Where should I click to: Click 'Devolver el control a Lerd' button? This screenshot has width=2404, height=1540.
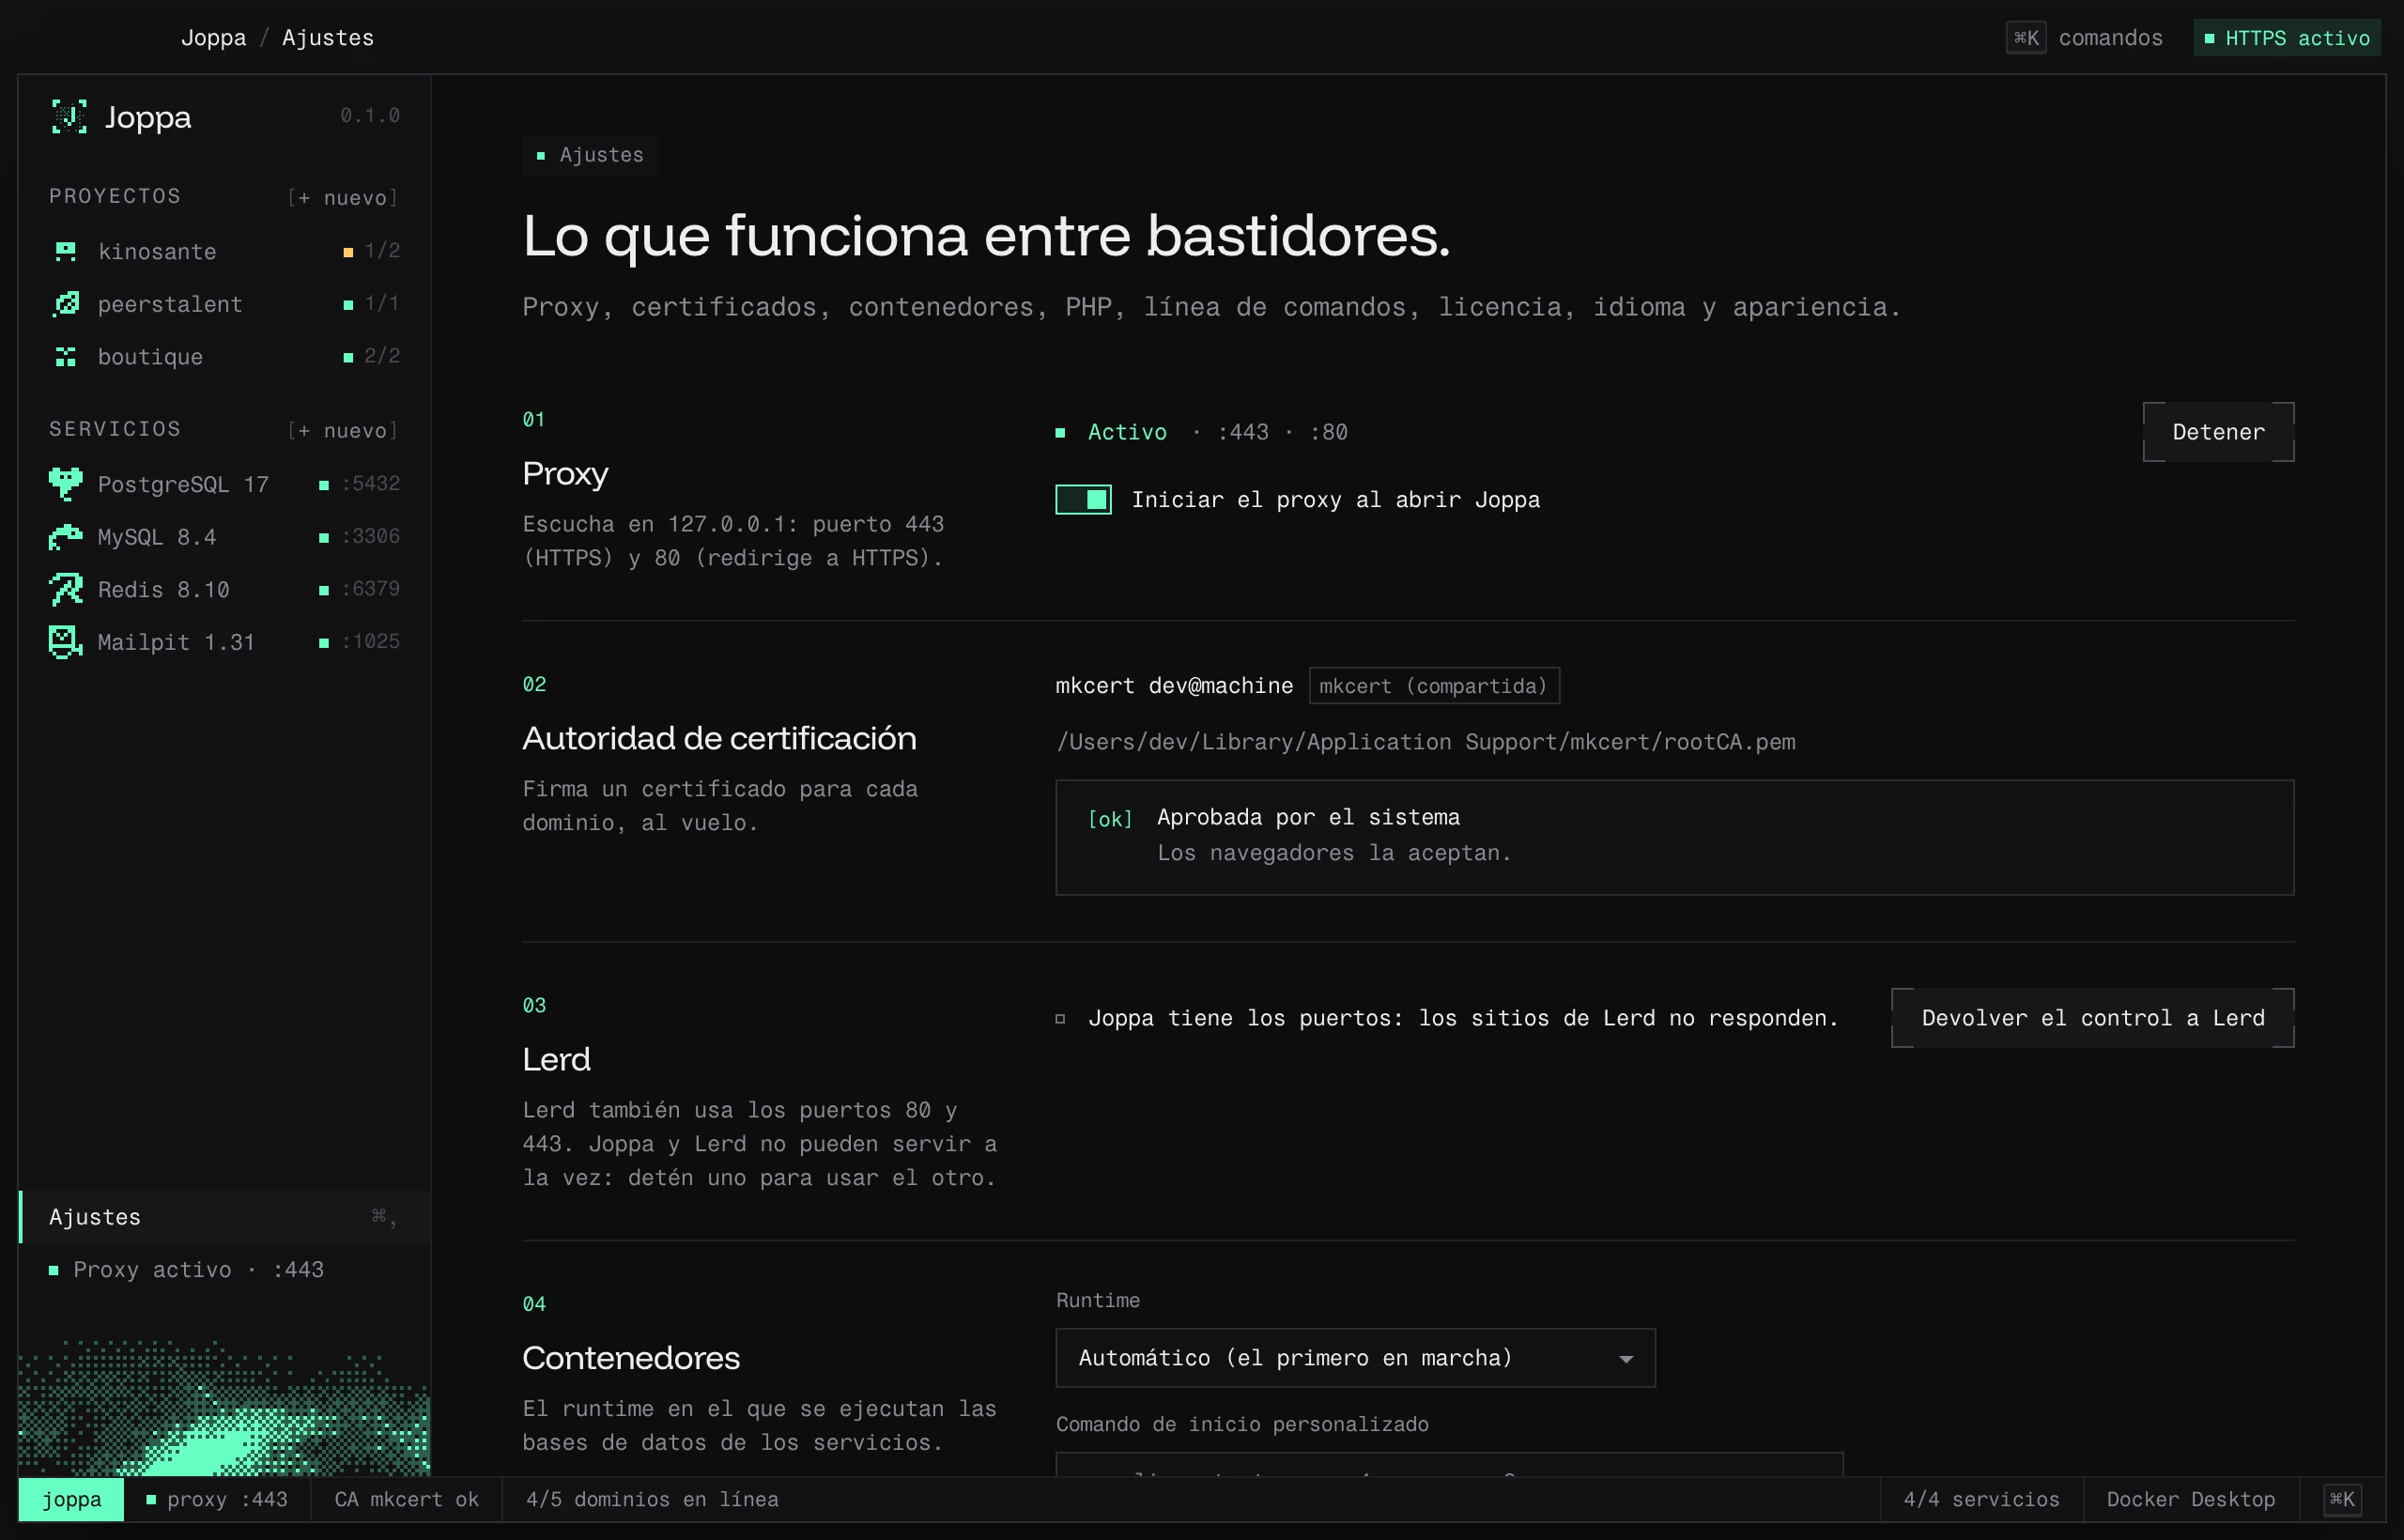click(2092, 1018)
